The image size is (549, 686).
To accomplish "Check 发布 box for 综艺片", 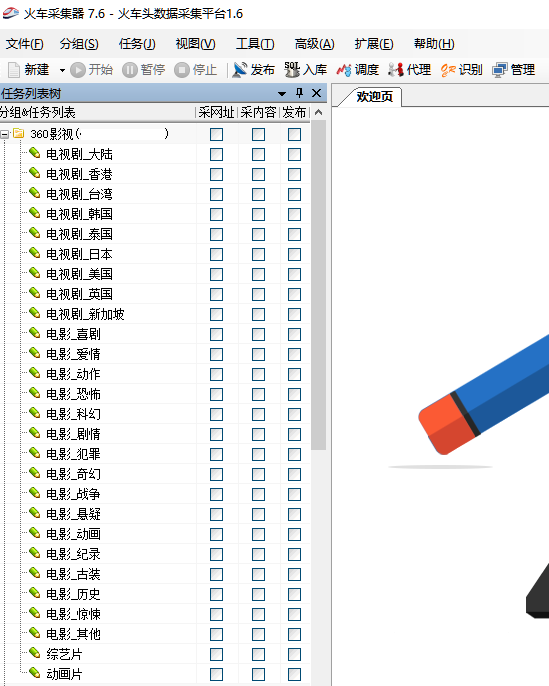I will [294, 654].
